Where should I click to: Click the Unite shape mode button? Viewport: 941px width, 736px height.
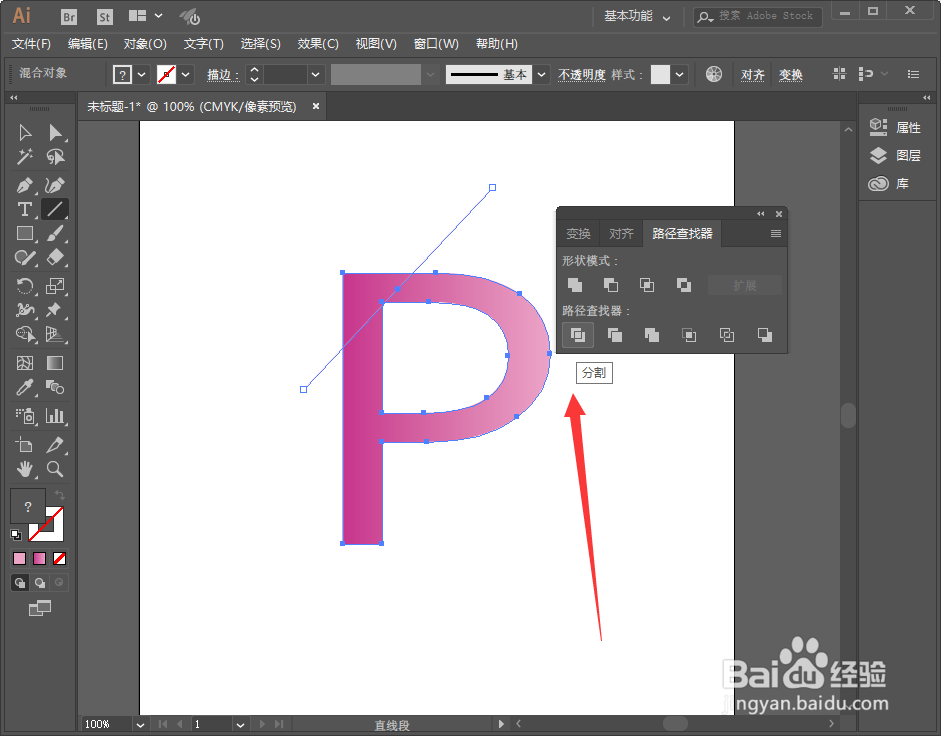point(575,285)
